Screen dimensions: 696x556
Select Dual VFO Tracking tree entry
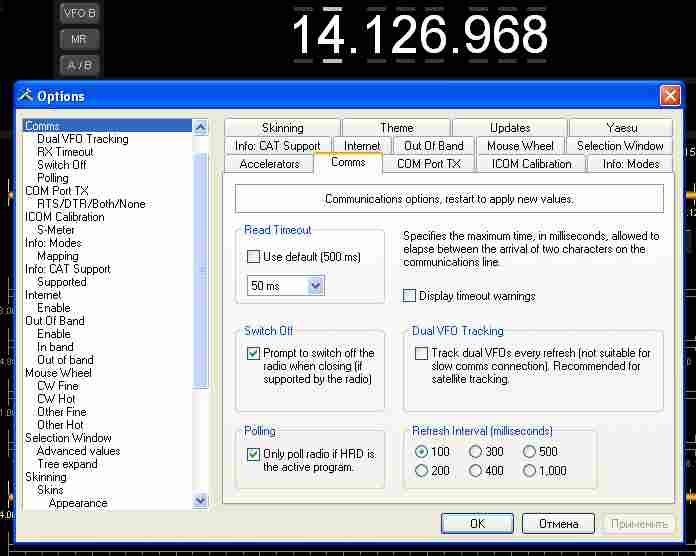pos(82,139)
